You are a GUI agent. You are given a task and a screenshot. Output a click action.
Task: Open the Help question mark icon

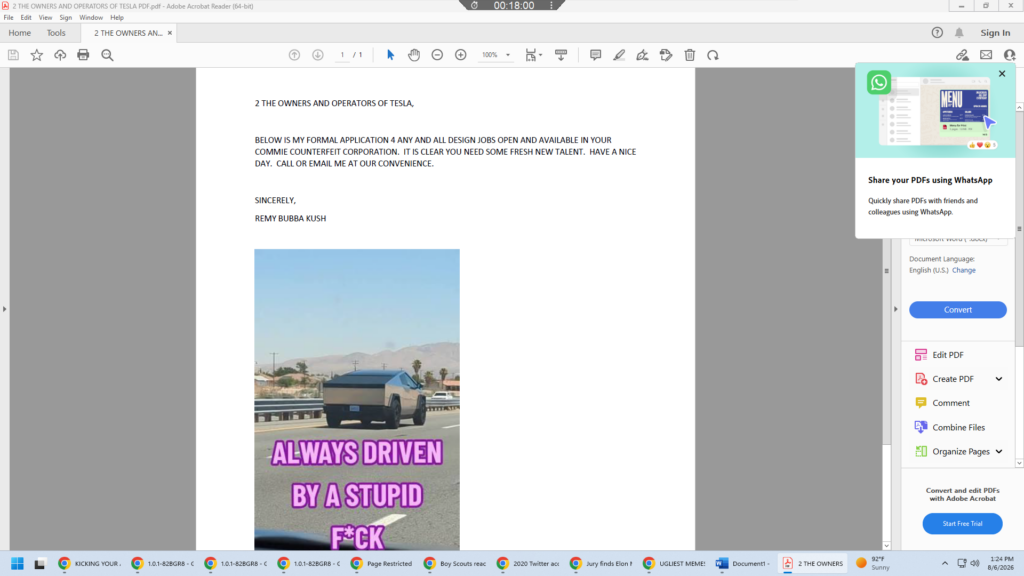(937, 33)
